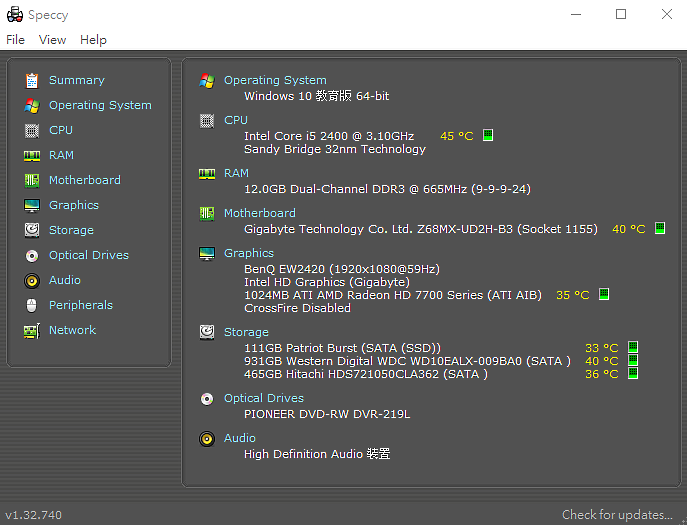
Task: Click the v1.32.740 version label
Action: (x=33, y=515)
